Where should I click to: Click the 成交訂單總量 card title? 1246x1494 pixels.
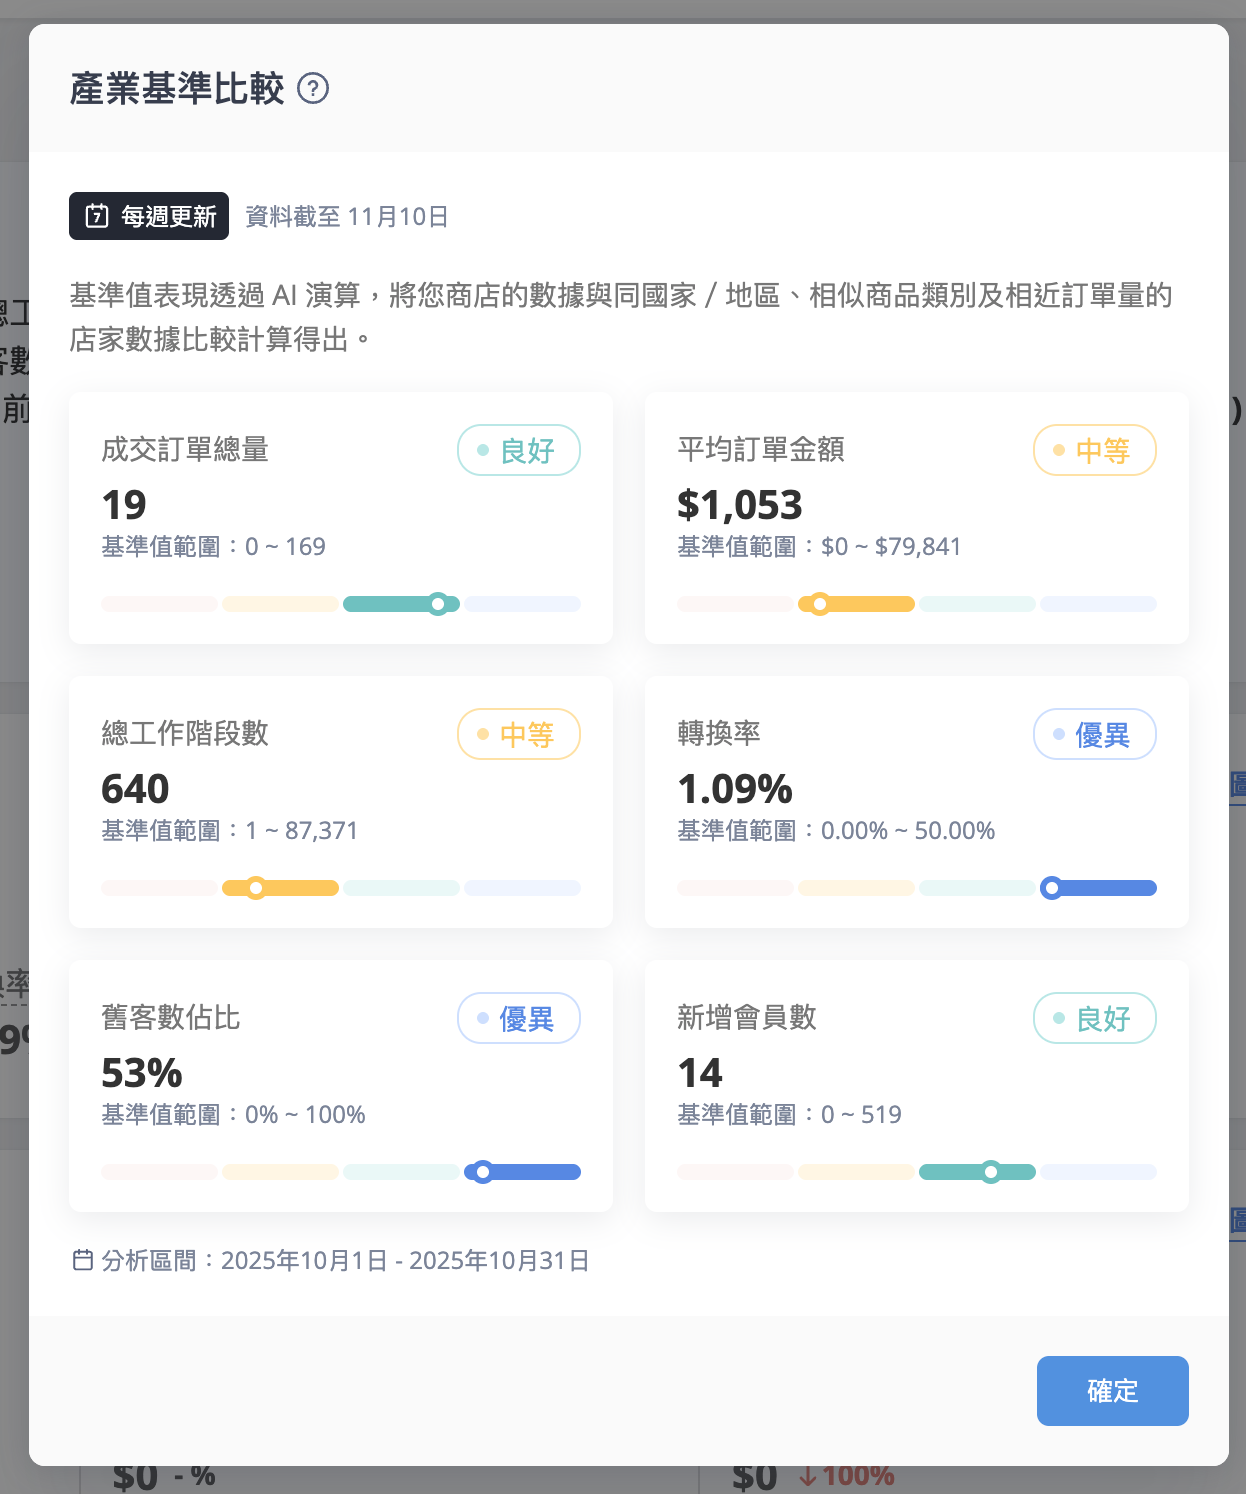185,450
